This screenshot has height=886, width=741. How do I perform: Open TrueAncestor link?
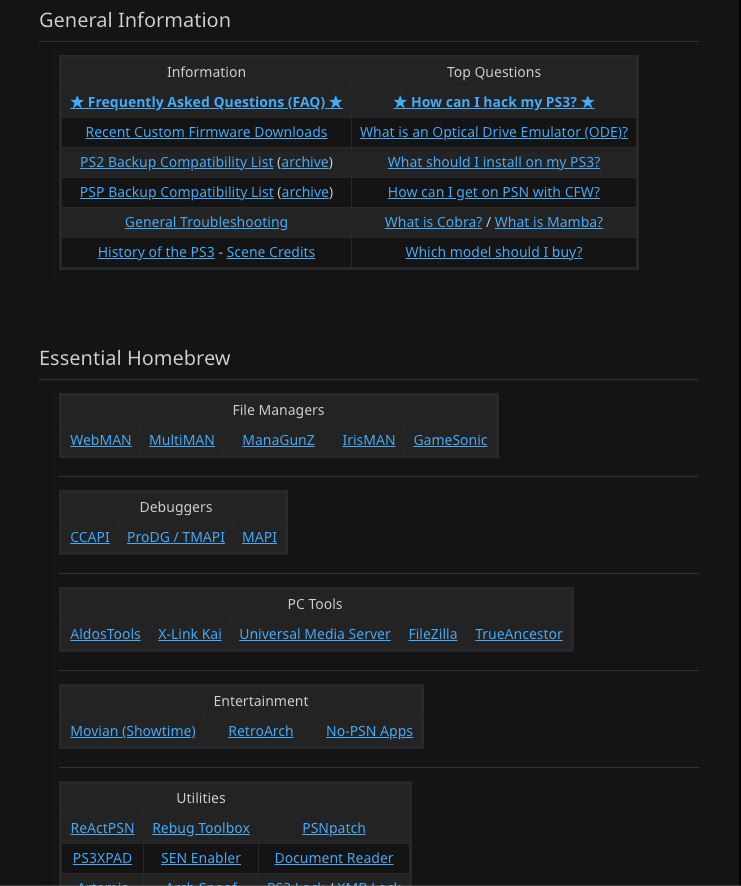pyautogui.click(x=519, y=635)
